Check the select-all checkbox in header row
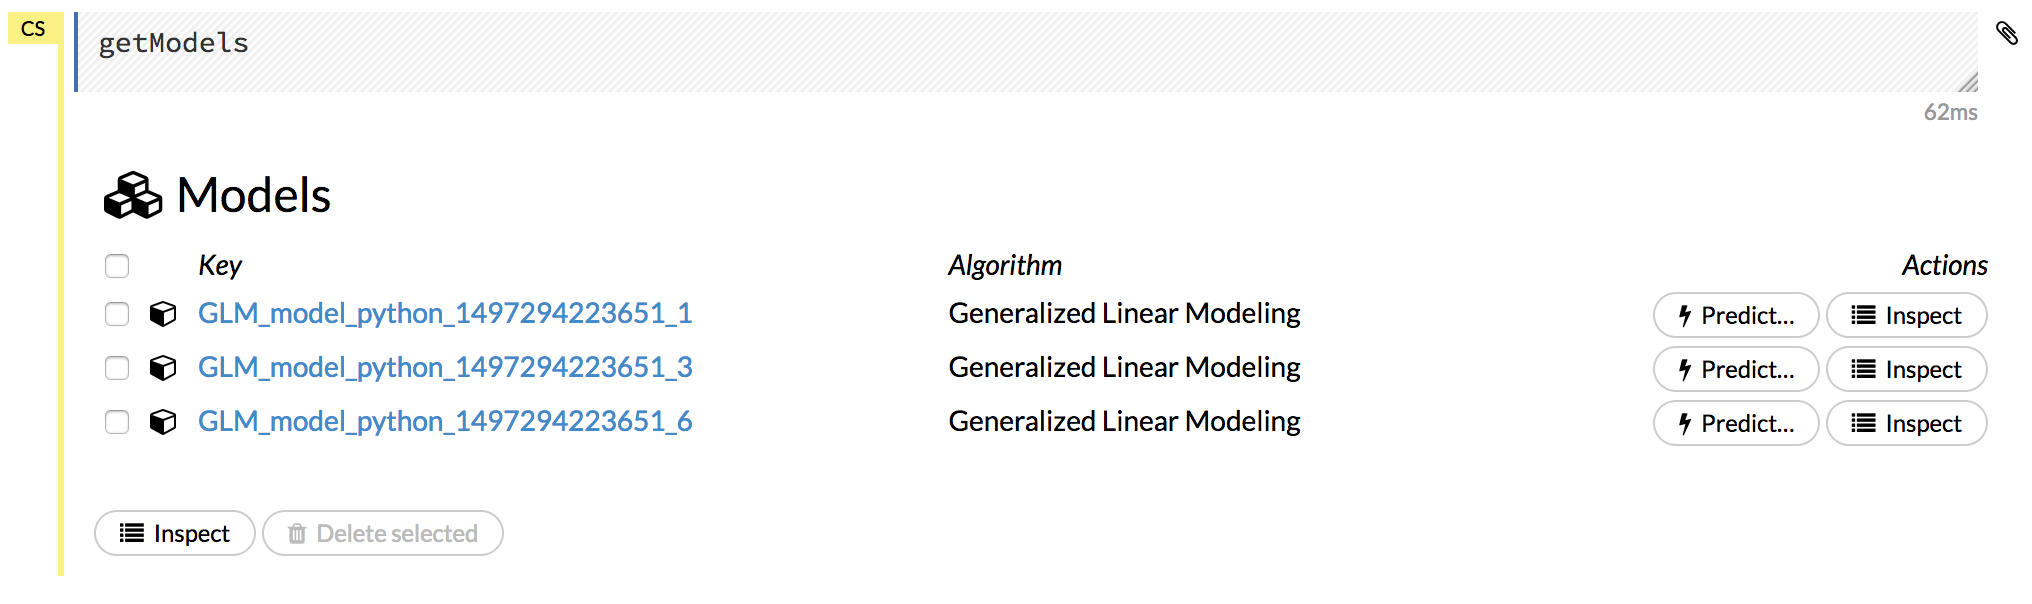The image size is (2032, 604). [x=117, y=266]
